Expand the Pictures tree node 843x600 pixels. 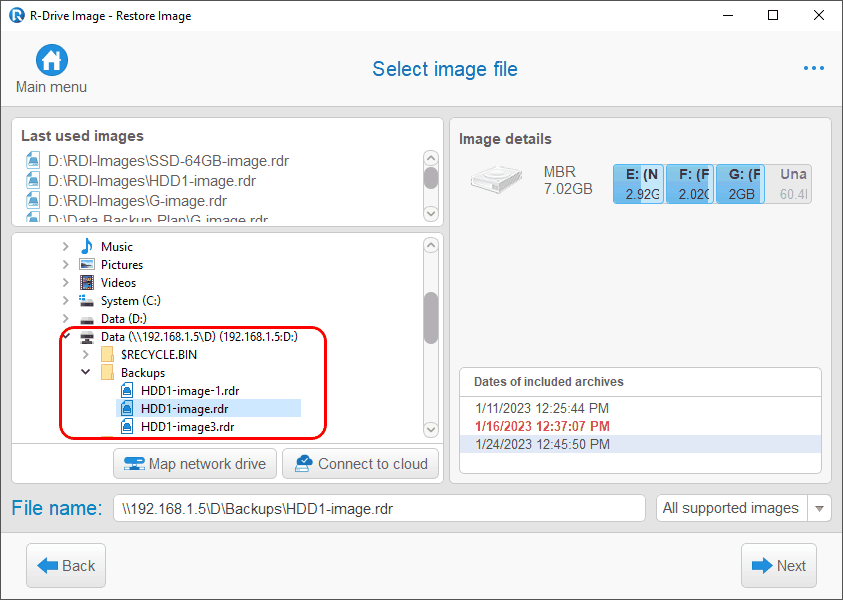pos(66,265)
